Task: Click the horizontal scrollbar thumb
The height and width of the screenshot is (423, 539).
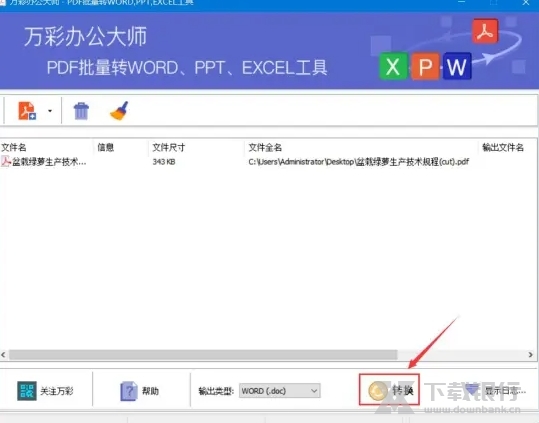Action: (x=203, y=355)
